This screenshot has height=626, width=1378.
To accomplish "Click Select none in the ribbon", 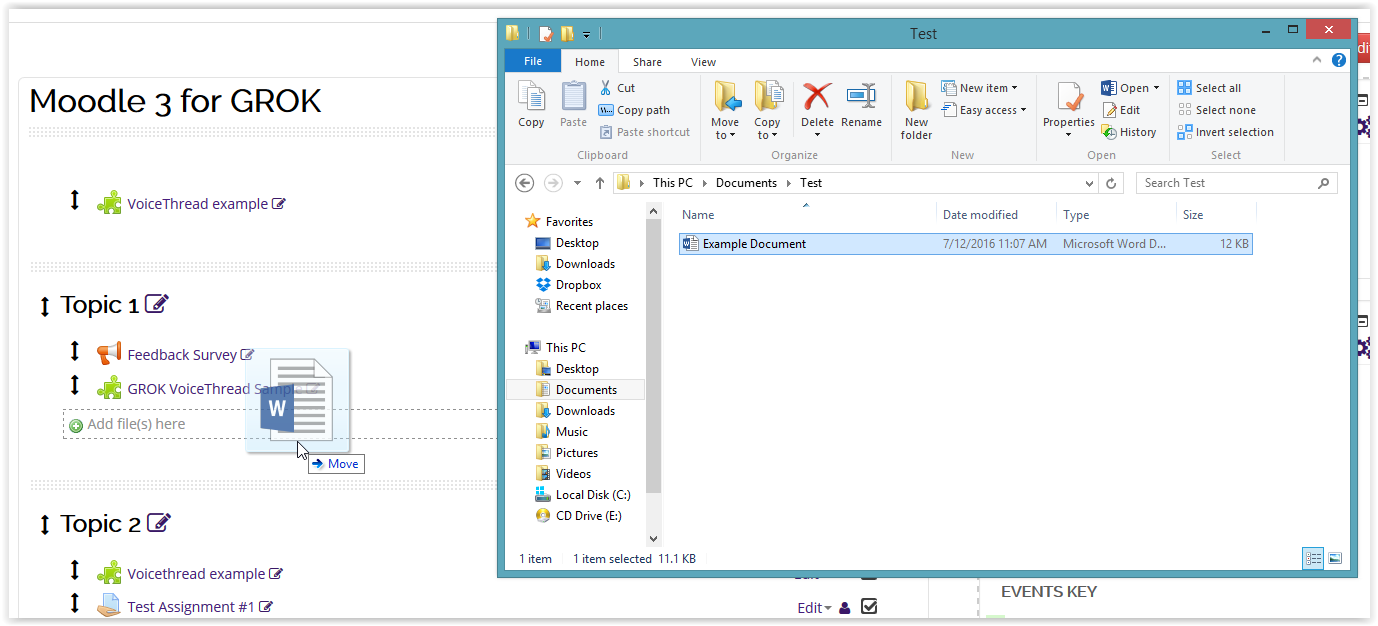I will click(x=1216, y=110).
